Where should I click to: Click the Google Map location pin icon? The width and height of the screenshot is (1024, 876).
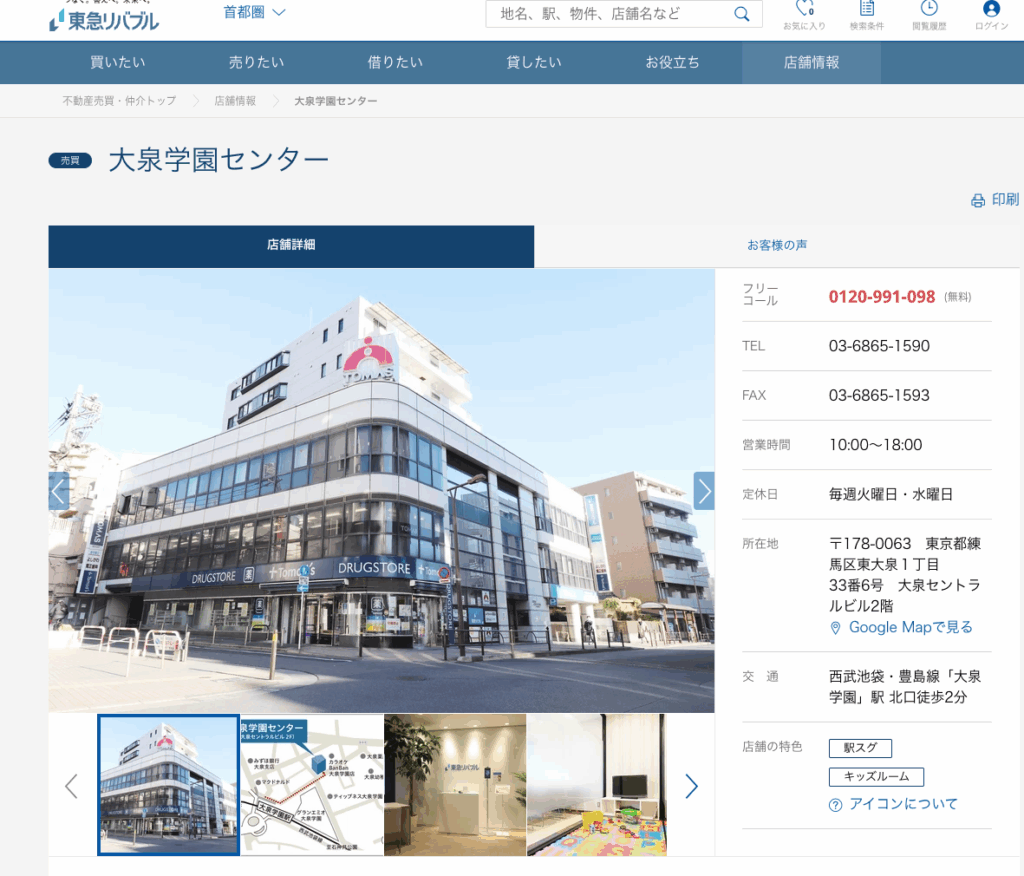point(837,628)
